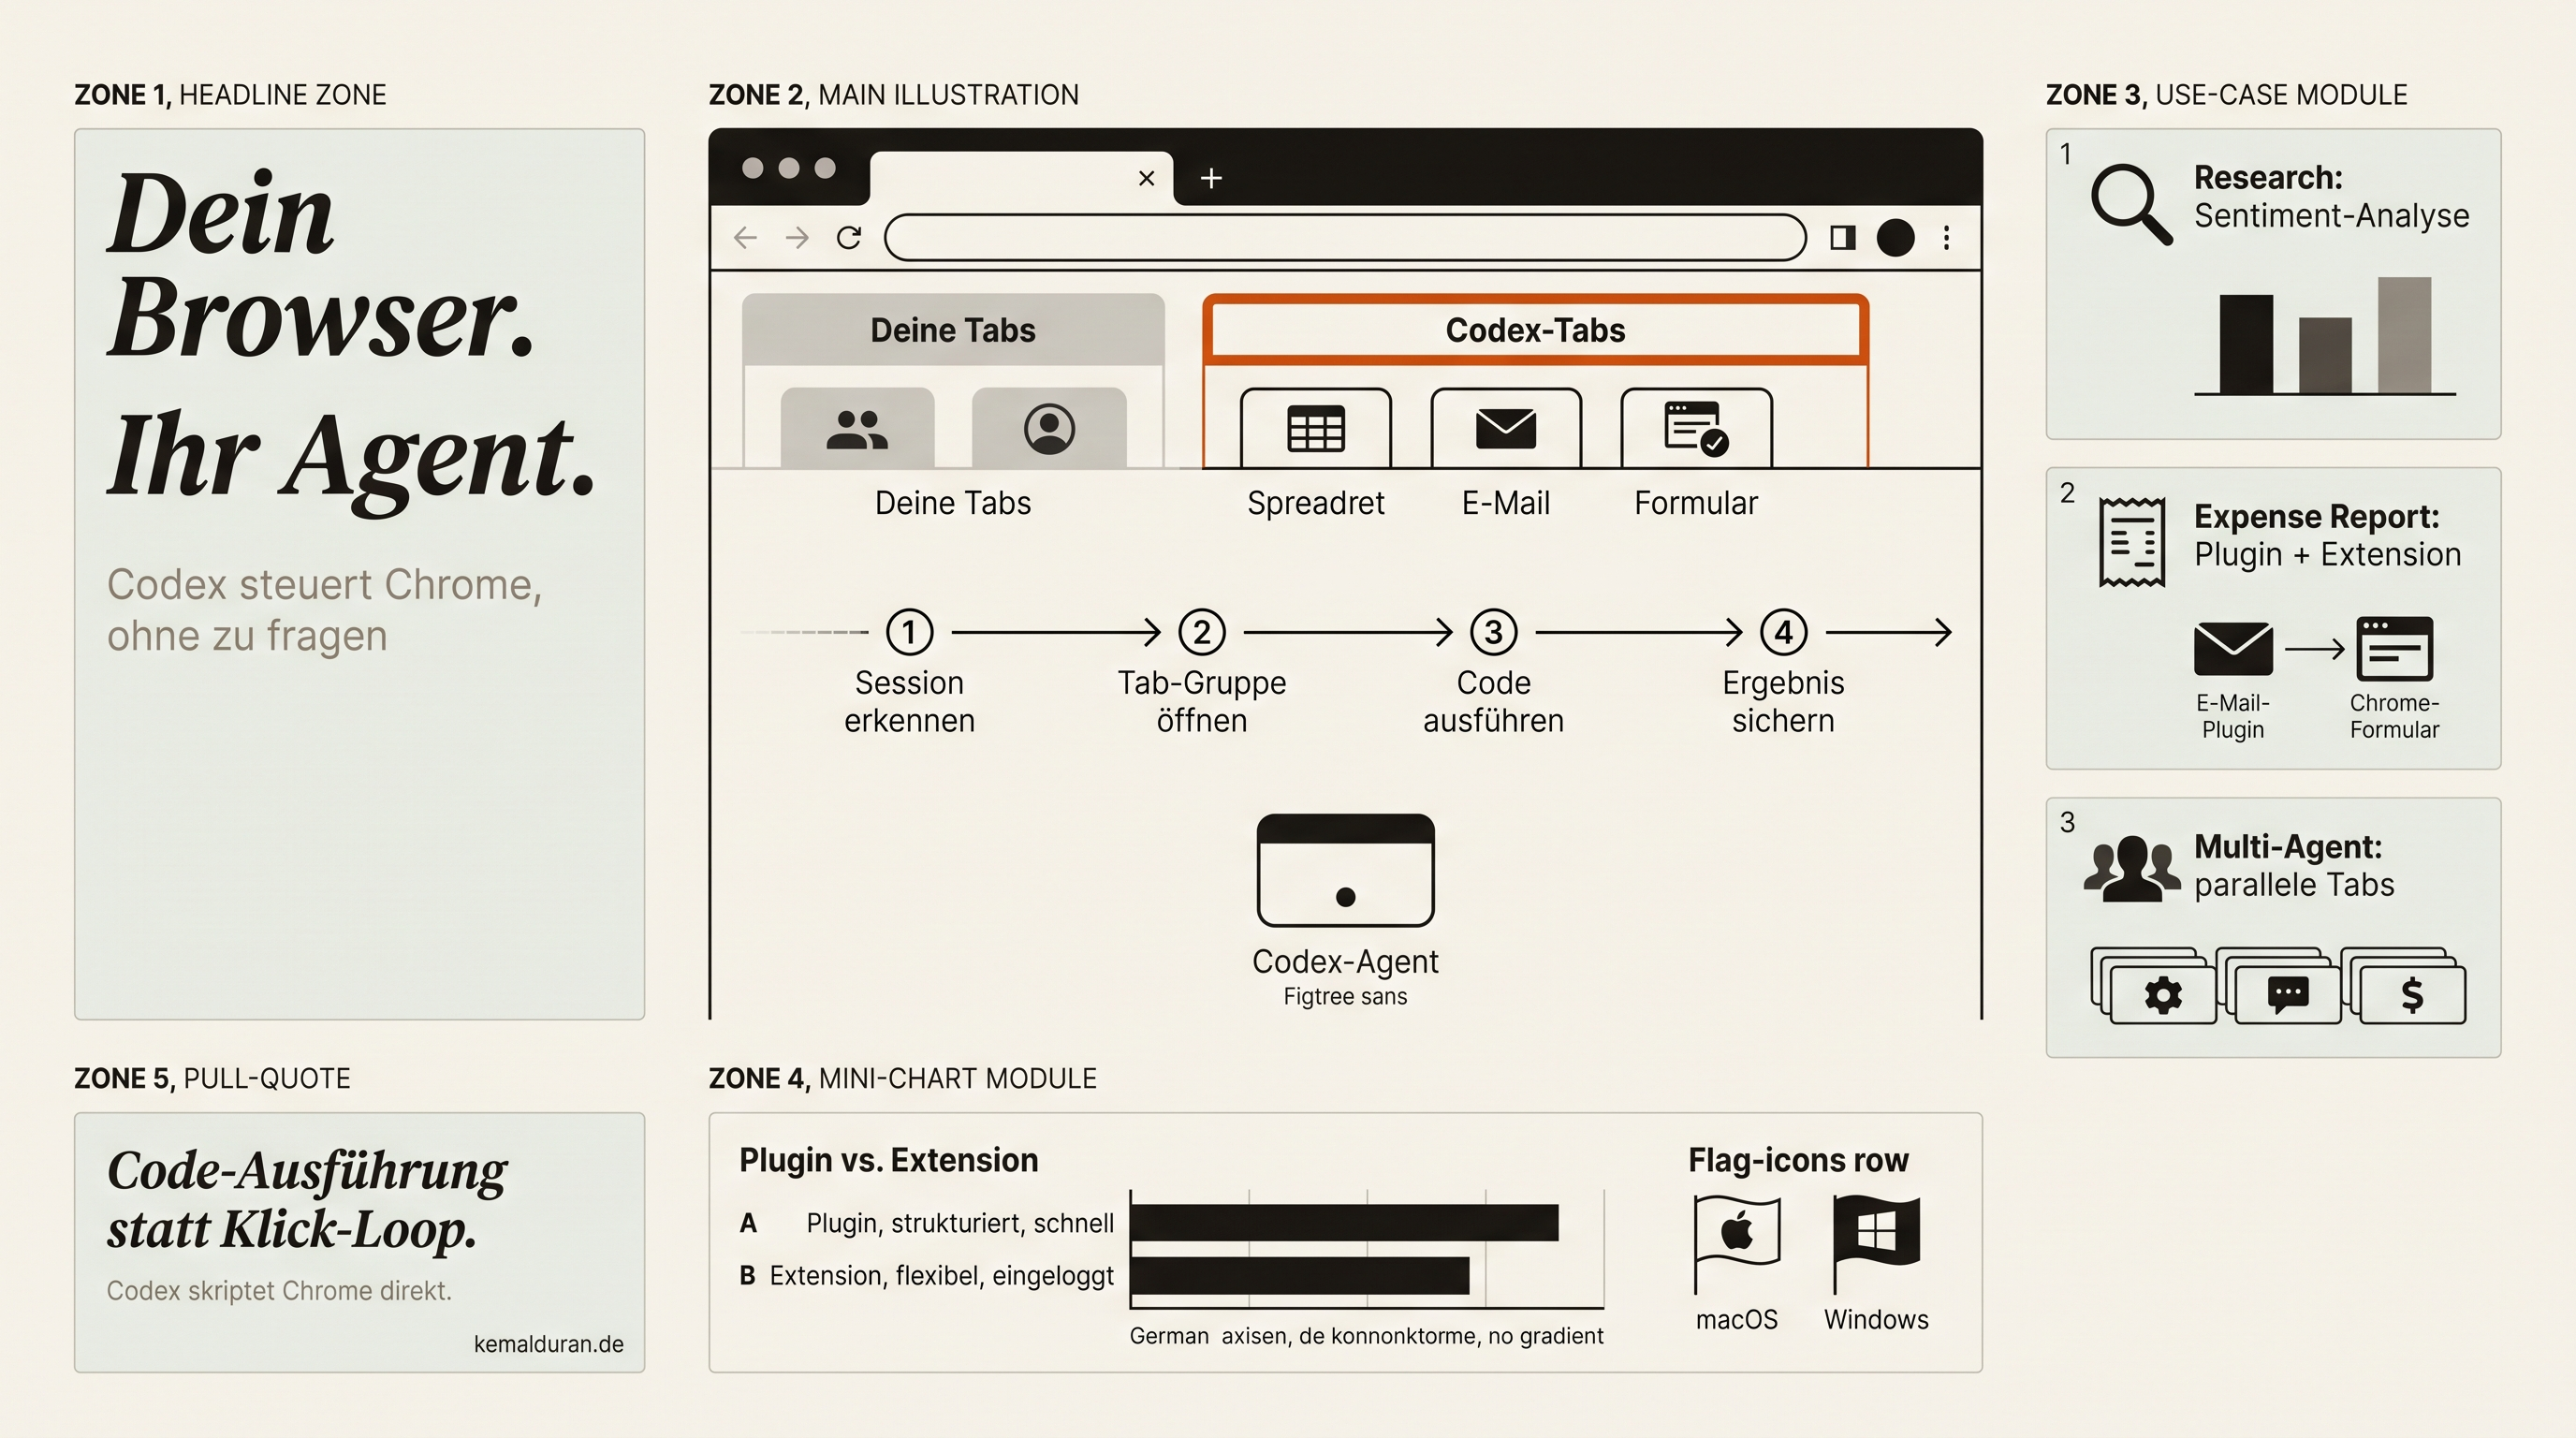Image resolution: width=2576 pixels, height=1438 pixels.
Task: Click the empty address bar
Action: (1345, 238)
